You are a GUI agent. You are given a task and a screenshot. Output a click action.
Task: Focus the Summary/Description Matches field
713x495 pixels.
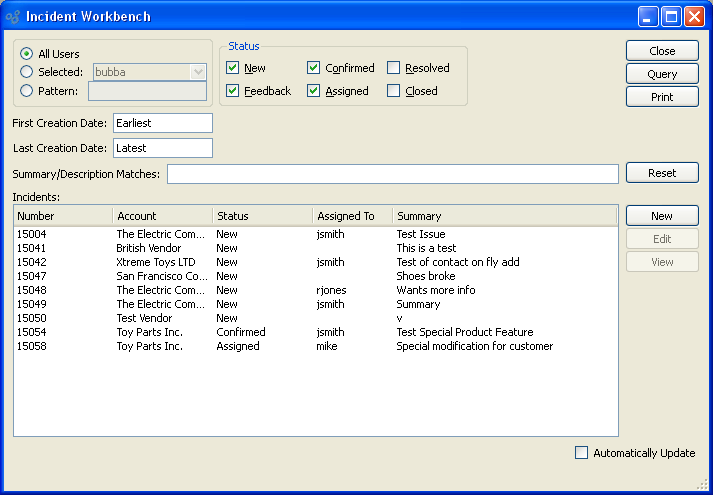tap(392, 174)
